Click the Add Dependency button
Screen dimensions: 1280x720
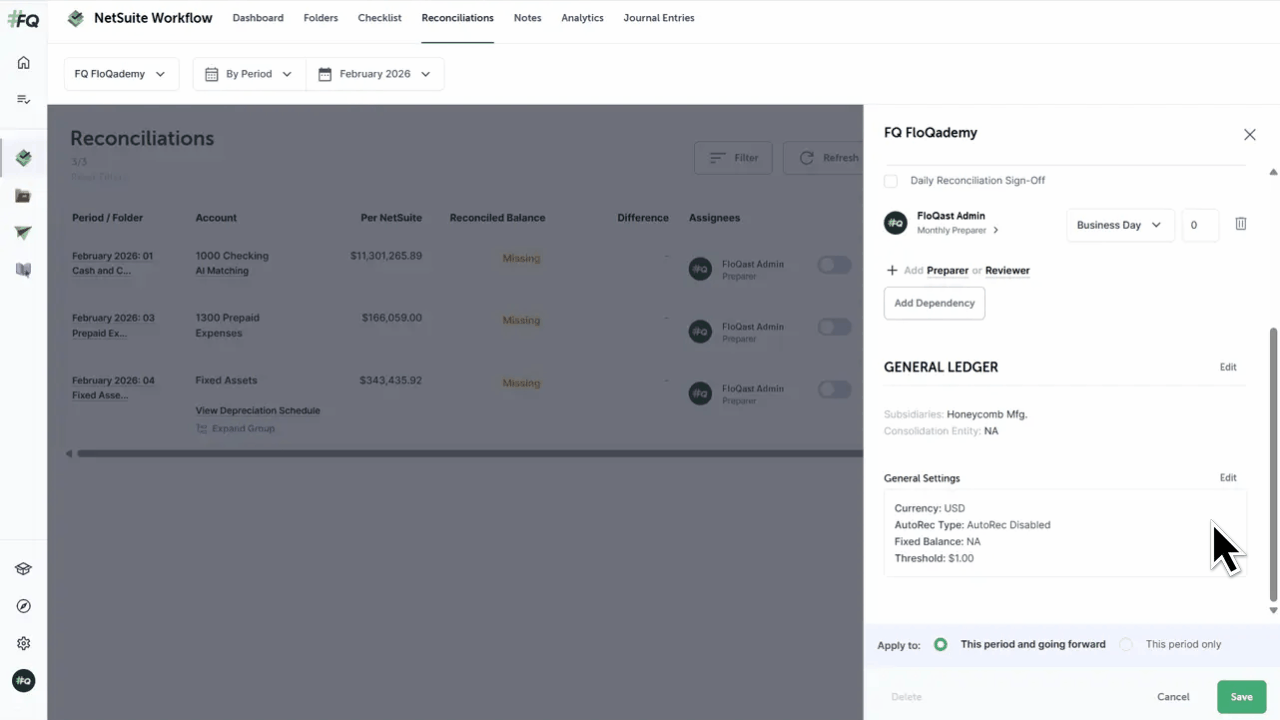tap(934, 303)
